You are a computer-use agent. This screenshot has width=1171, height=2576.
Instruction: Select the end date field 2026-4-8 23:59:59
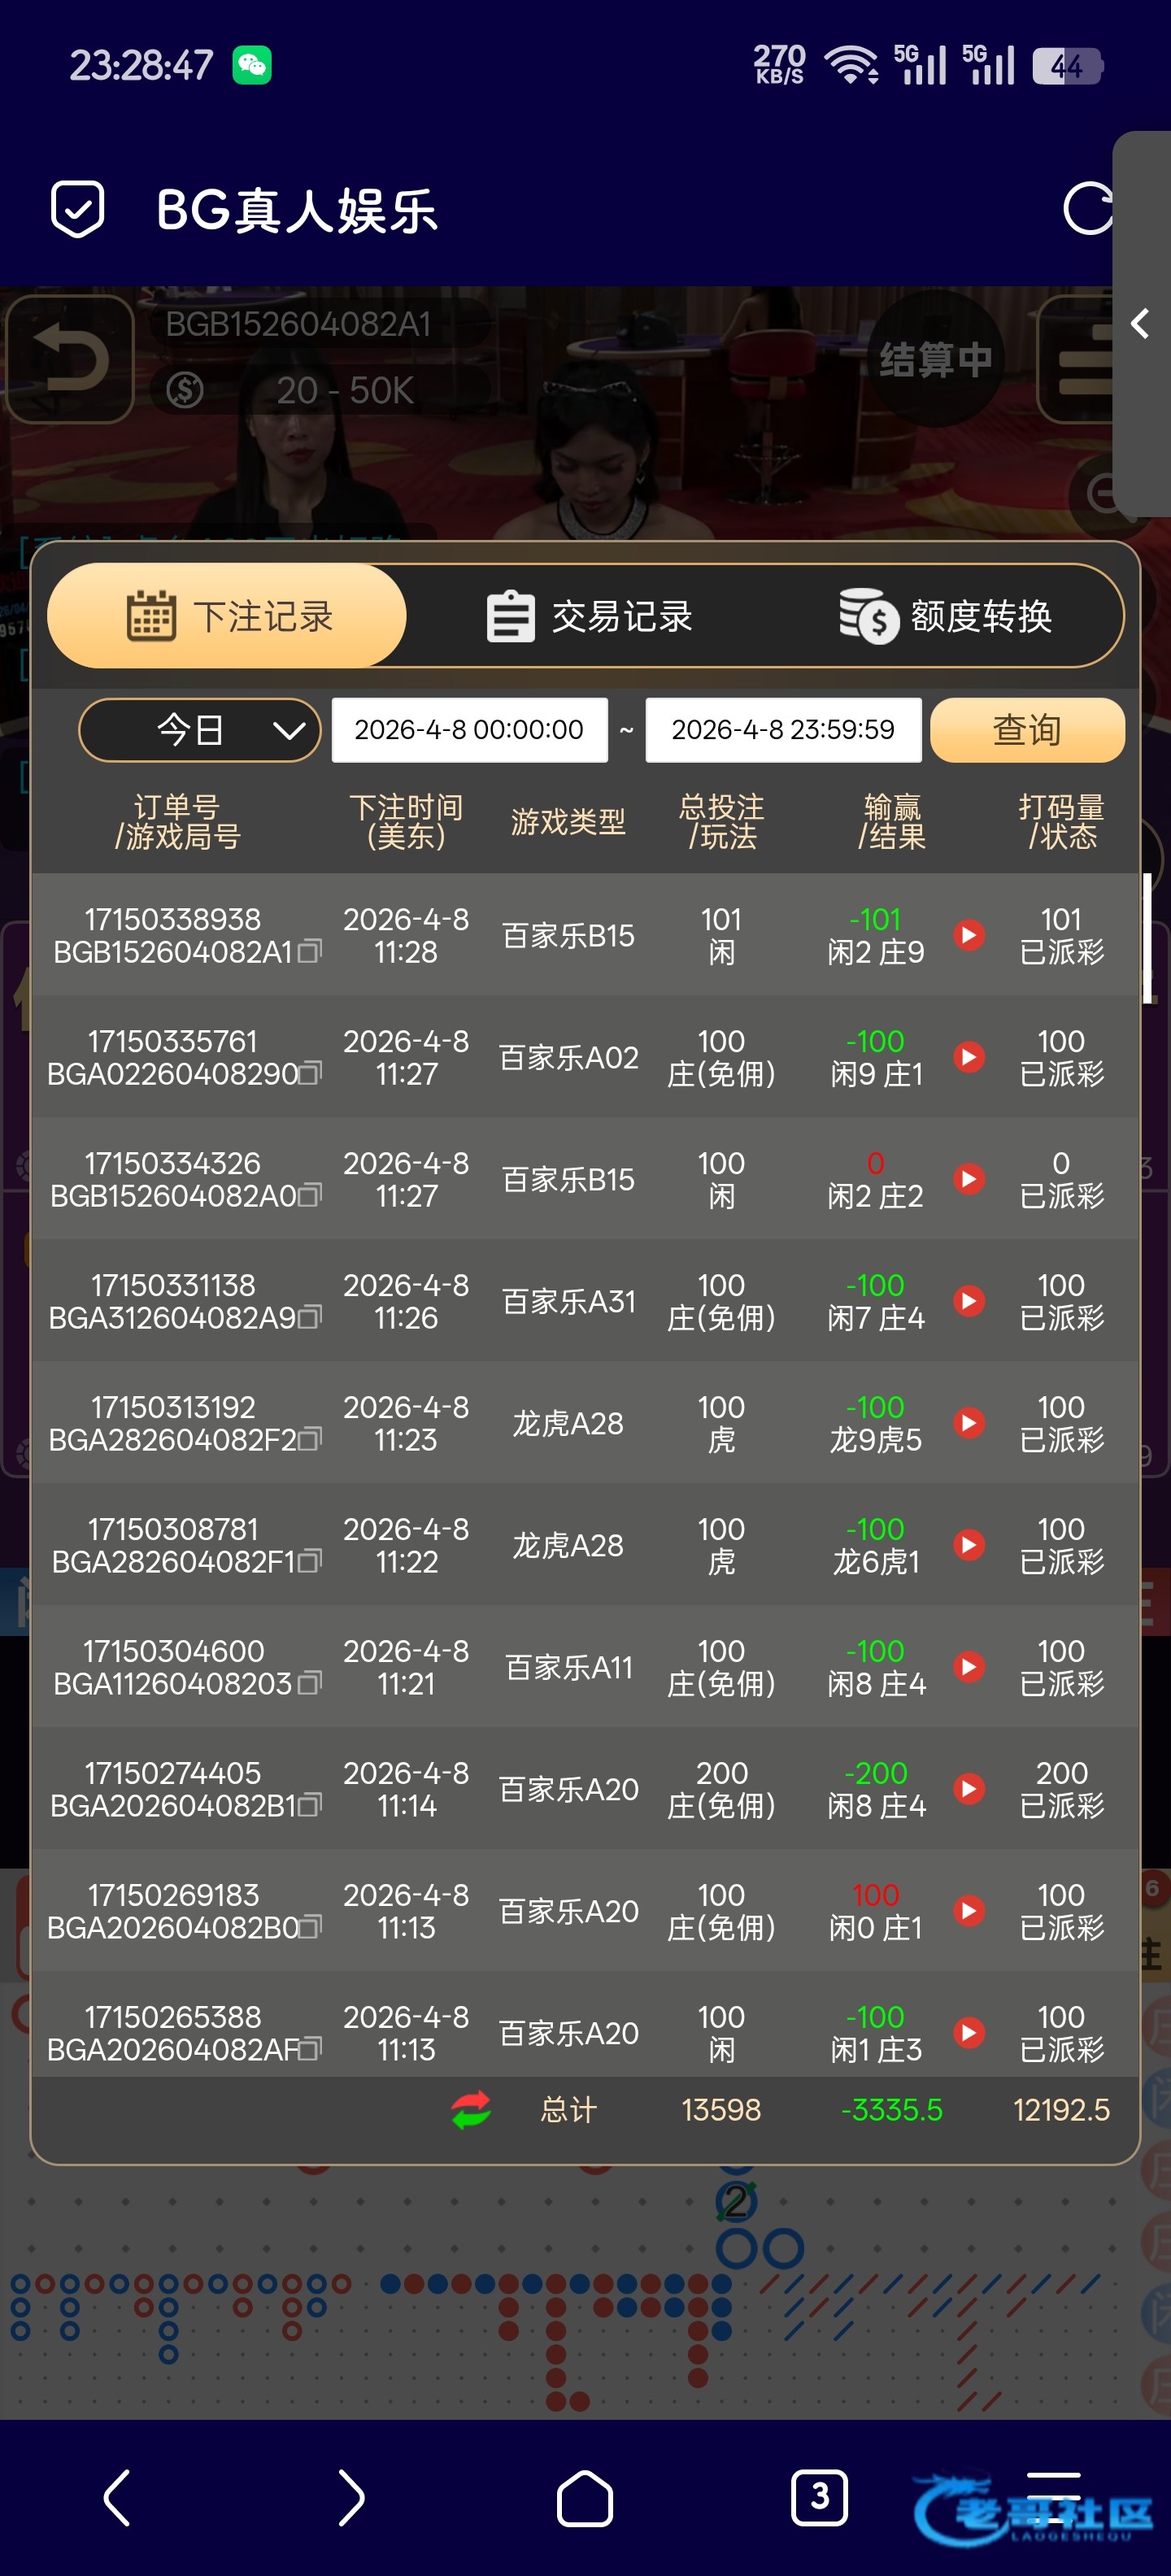click(783, 730)
